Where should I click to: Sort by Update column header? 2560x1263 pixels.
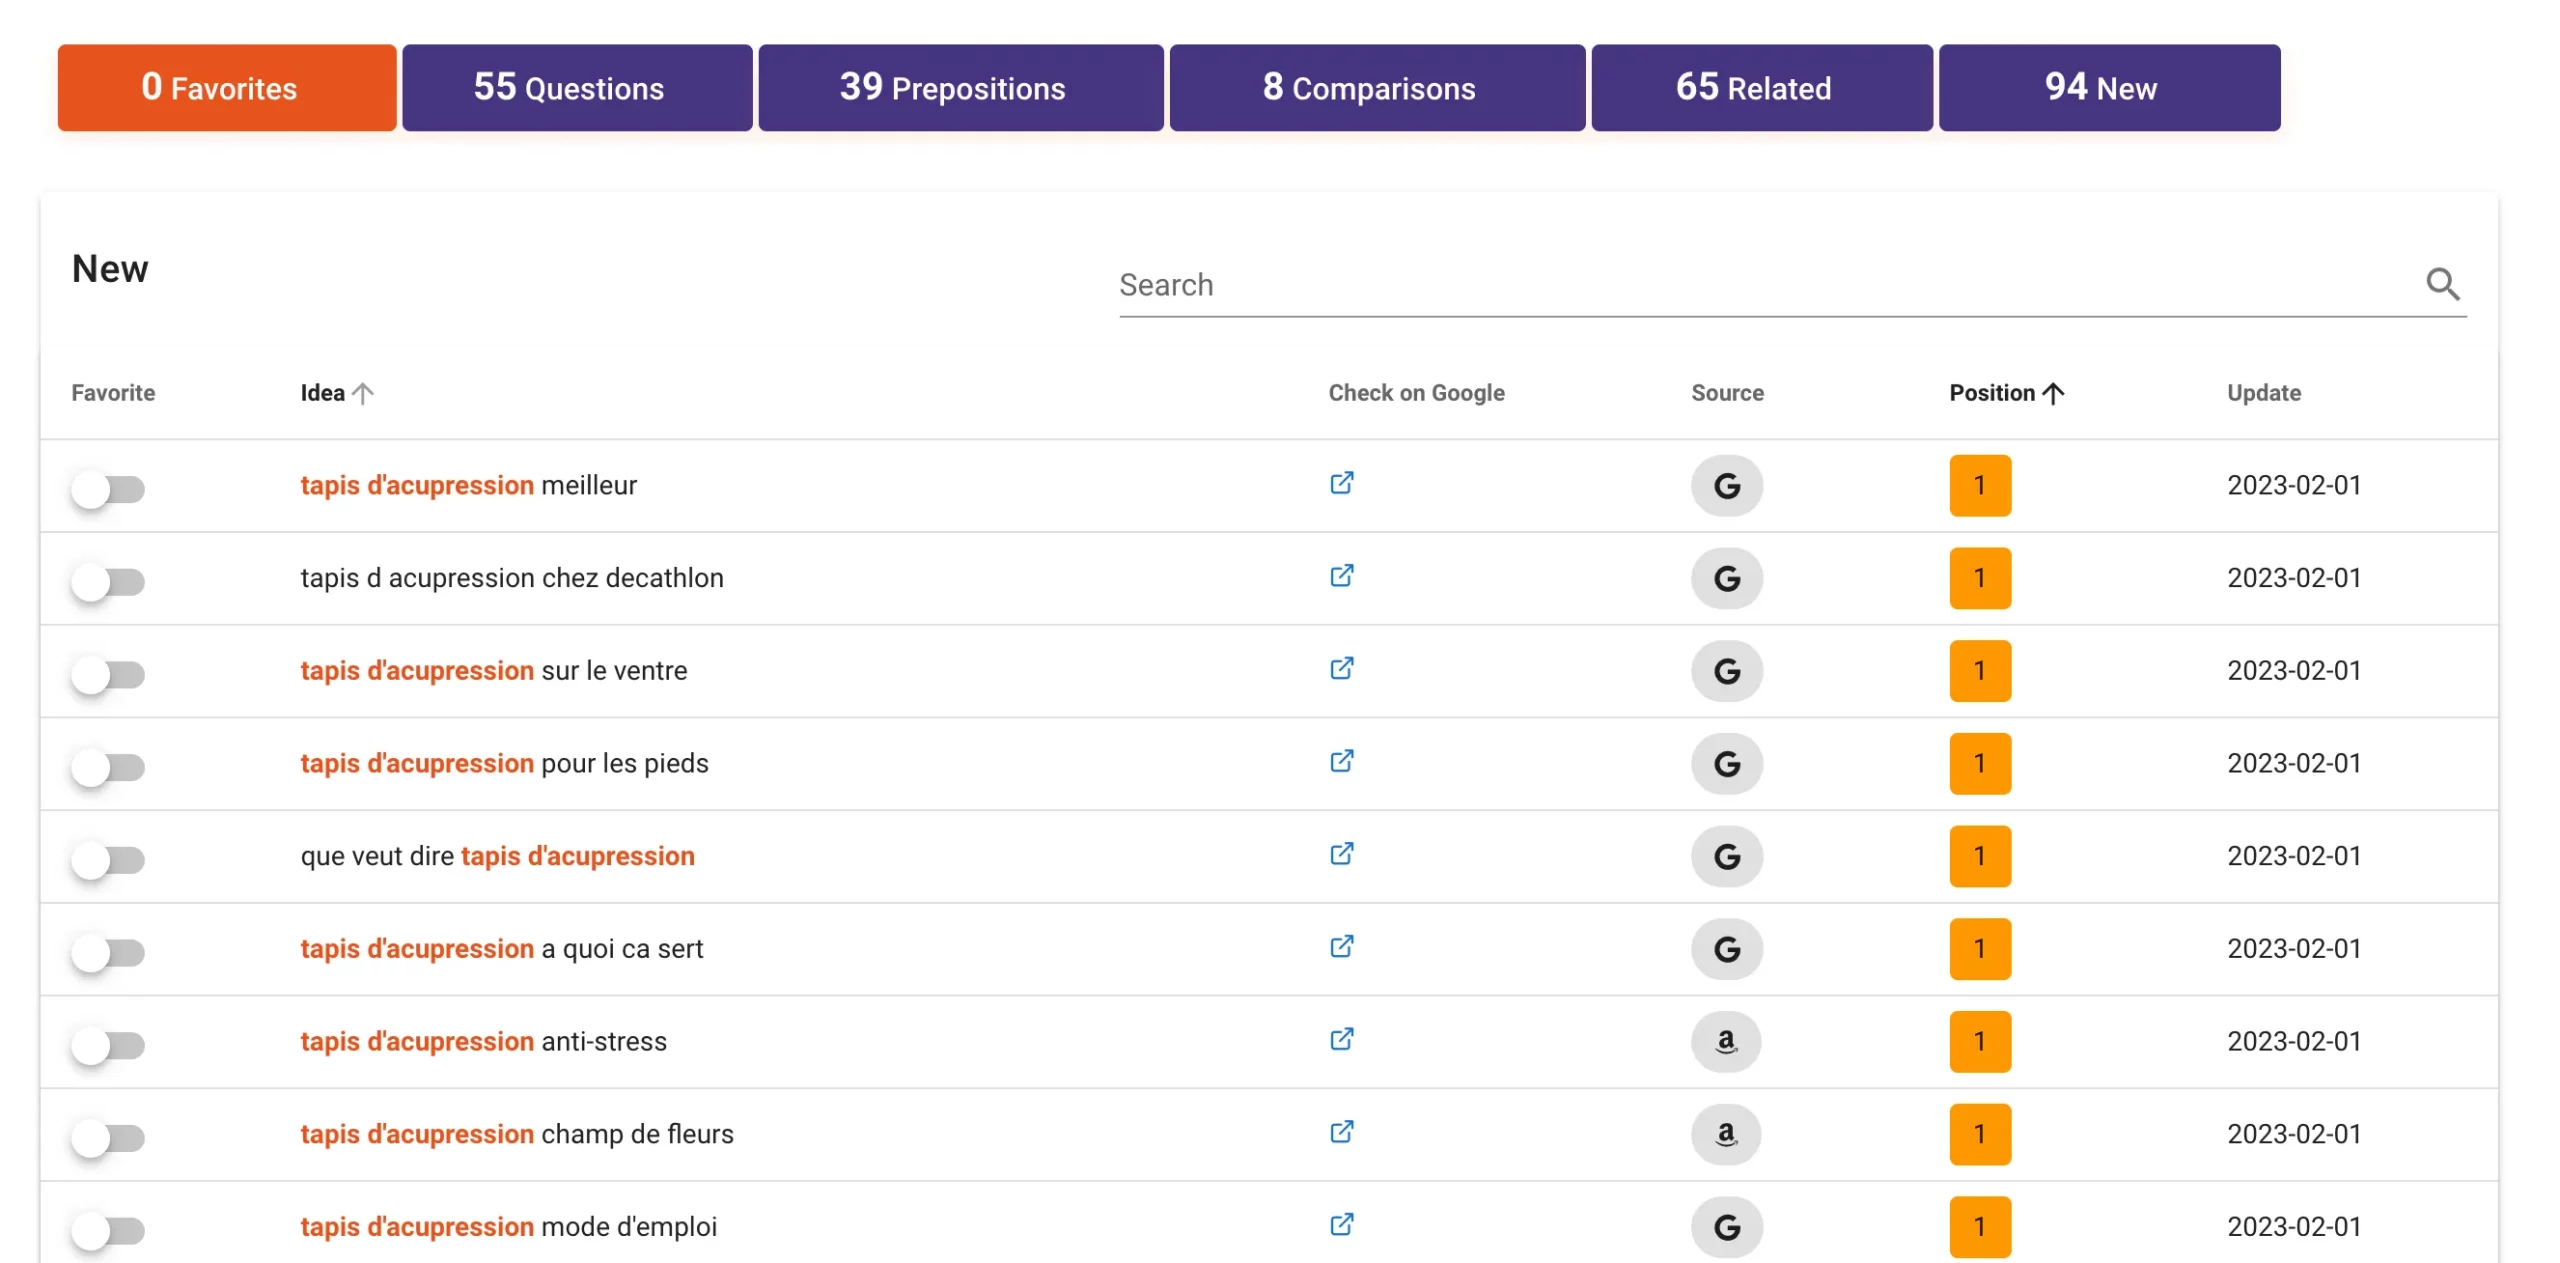[x=2263, y=393]
